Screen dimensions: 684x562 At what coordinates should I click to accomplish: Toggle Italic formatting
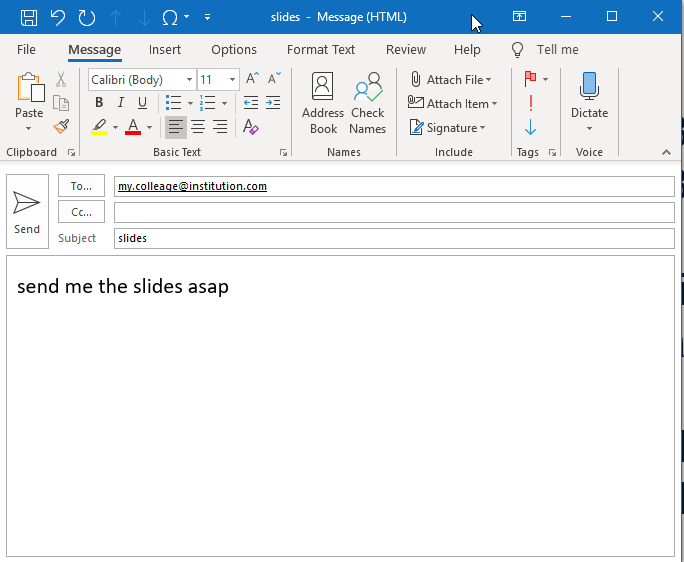(121, 103)
